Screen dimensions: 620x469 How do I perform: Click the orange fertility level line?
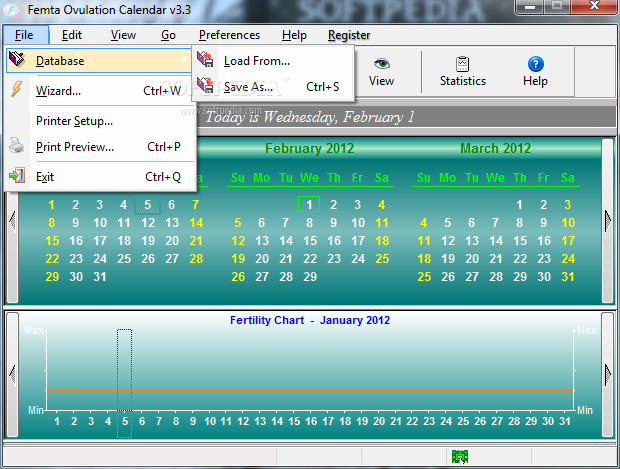point(310,391)
